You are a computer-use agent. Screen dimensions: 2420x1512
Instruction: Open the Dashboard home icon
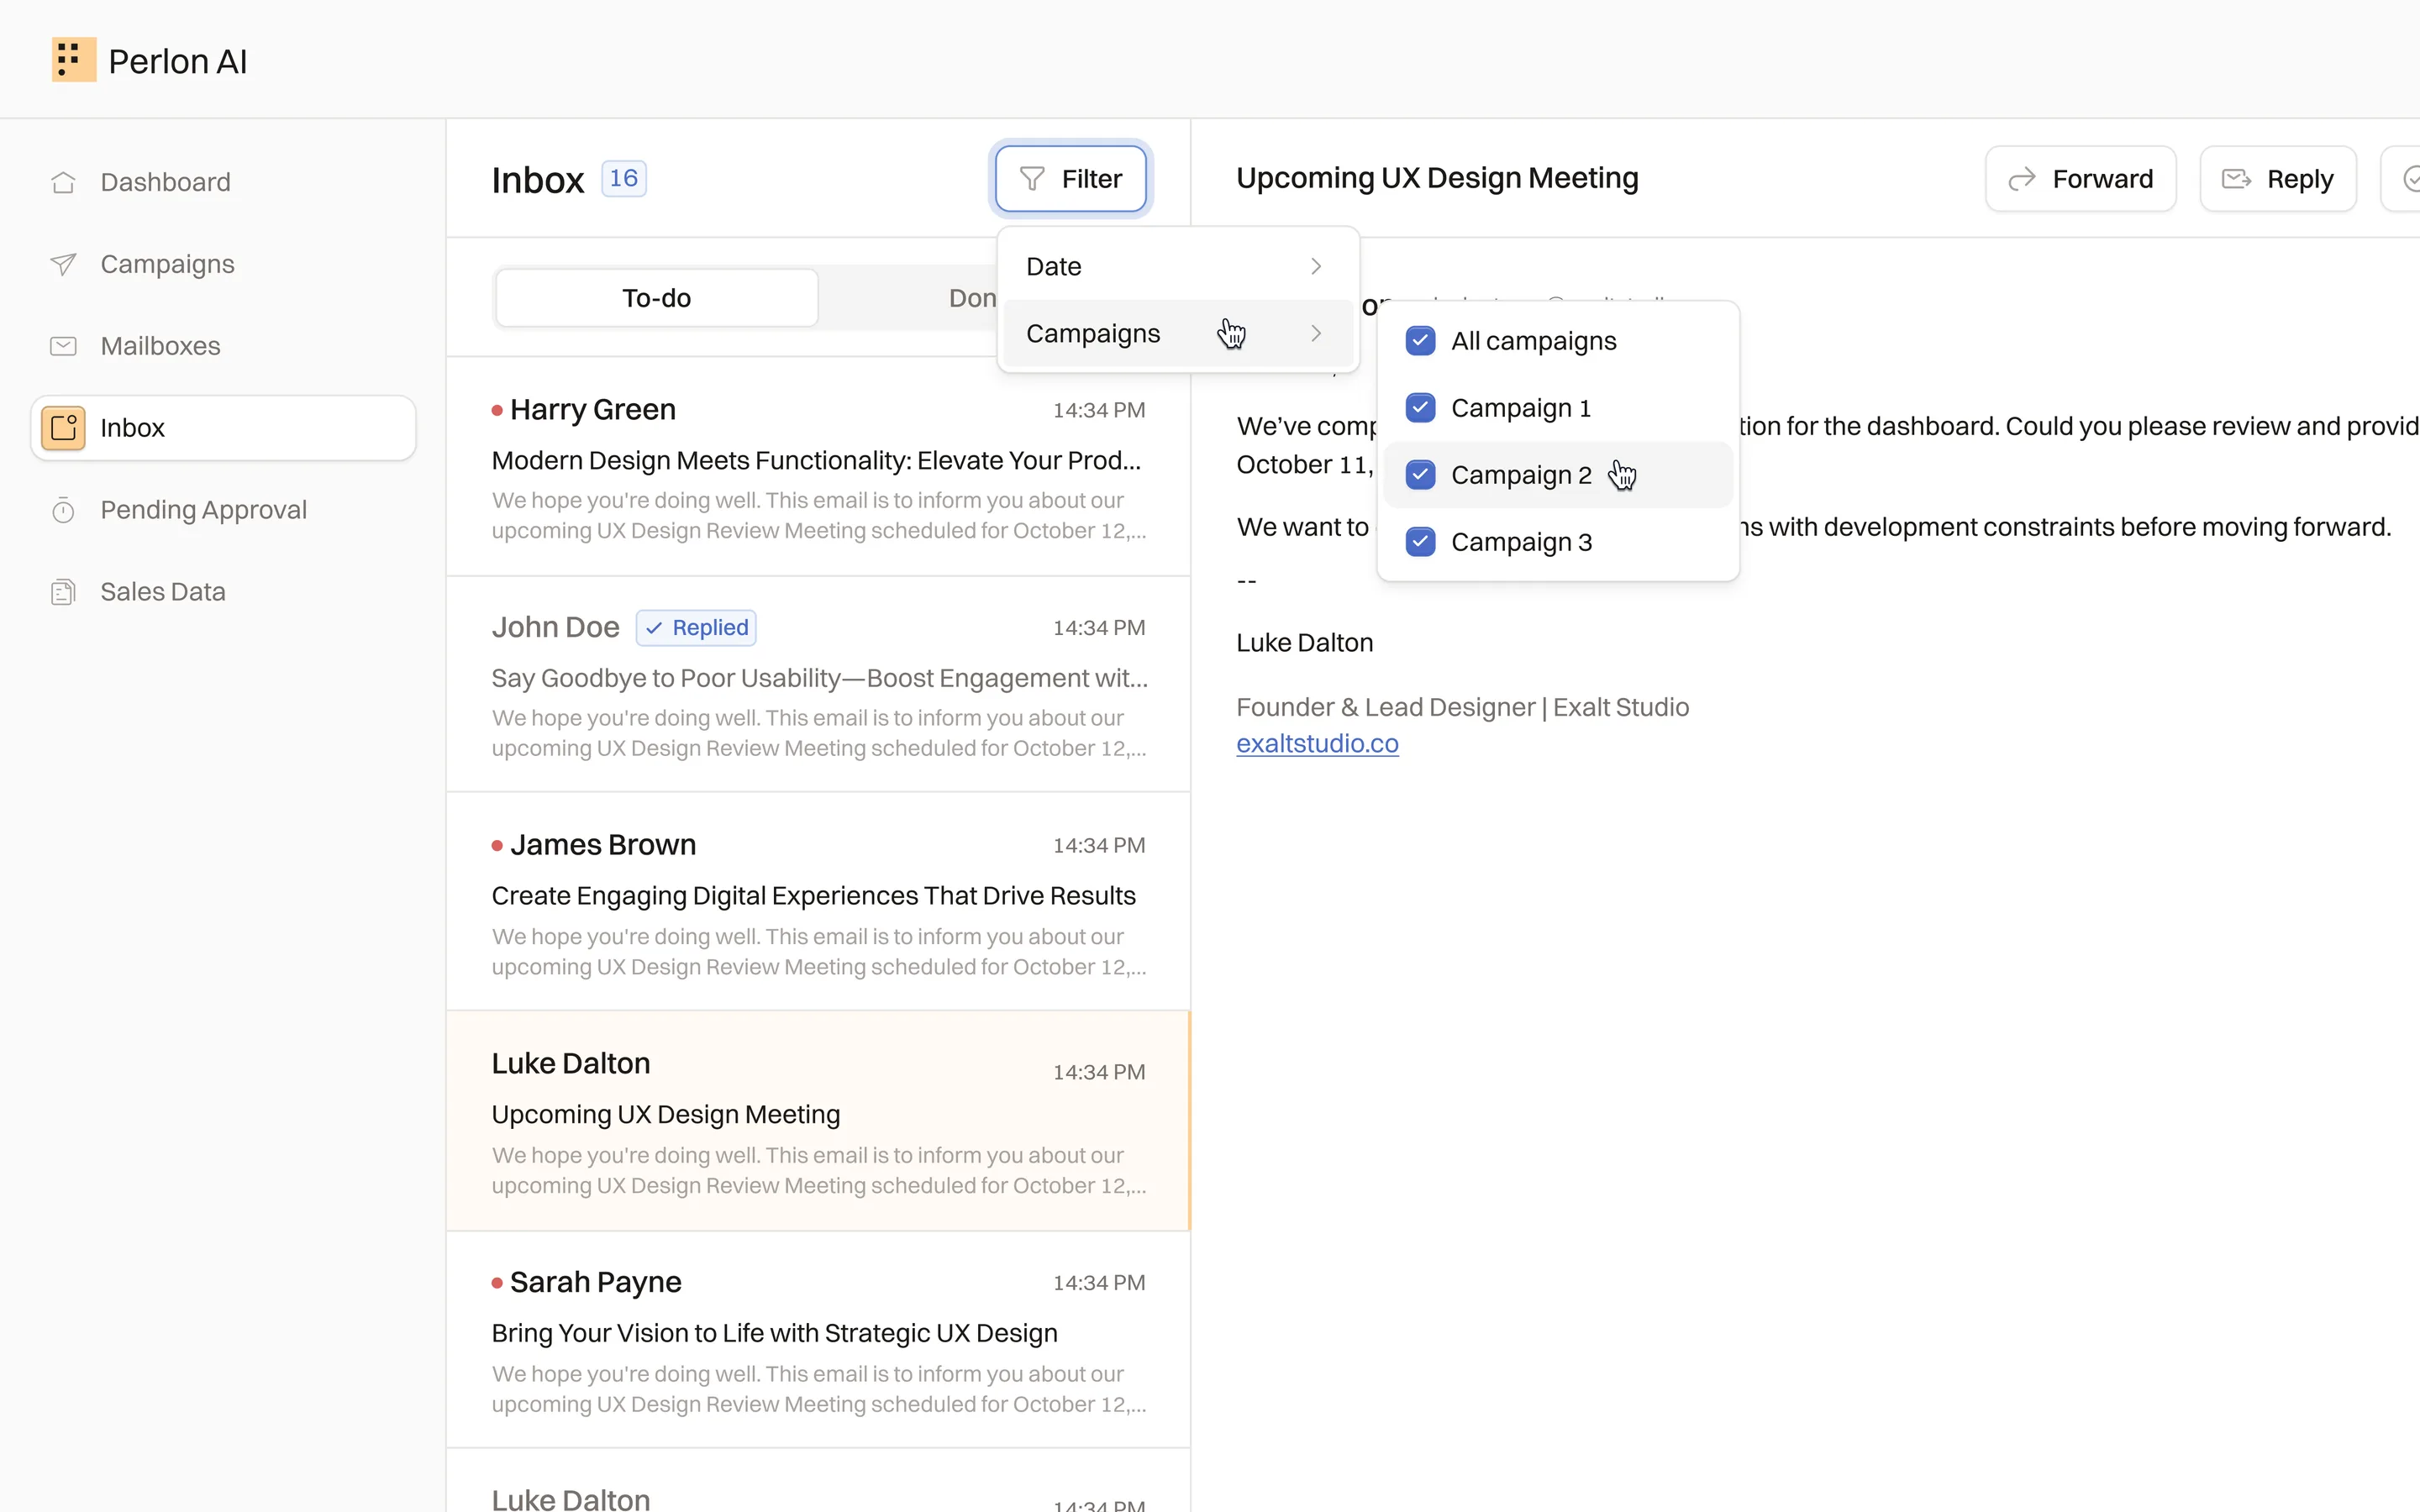click(x=63, y=182)
